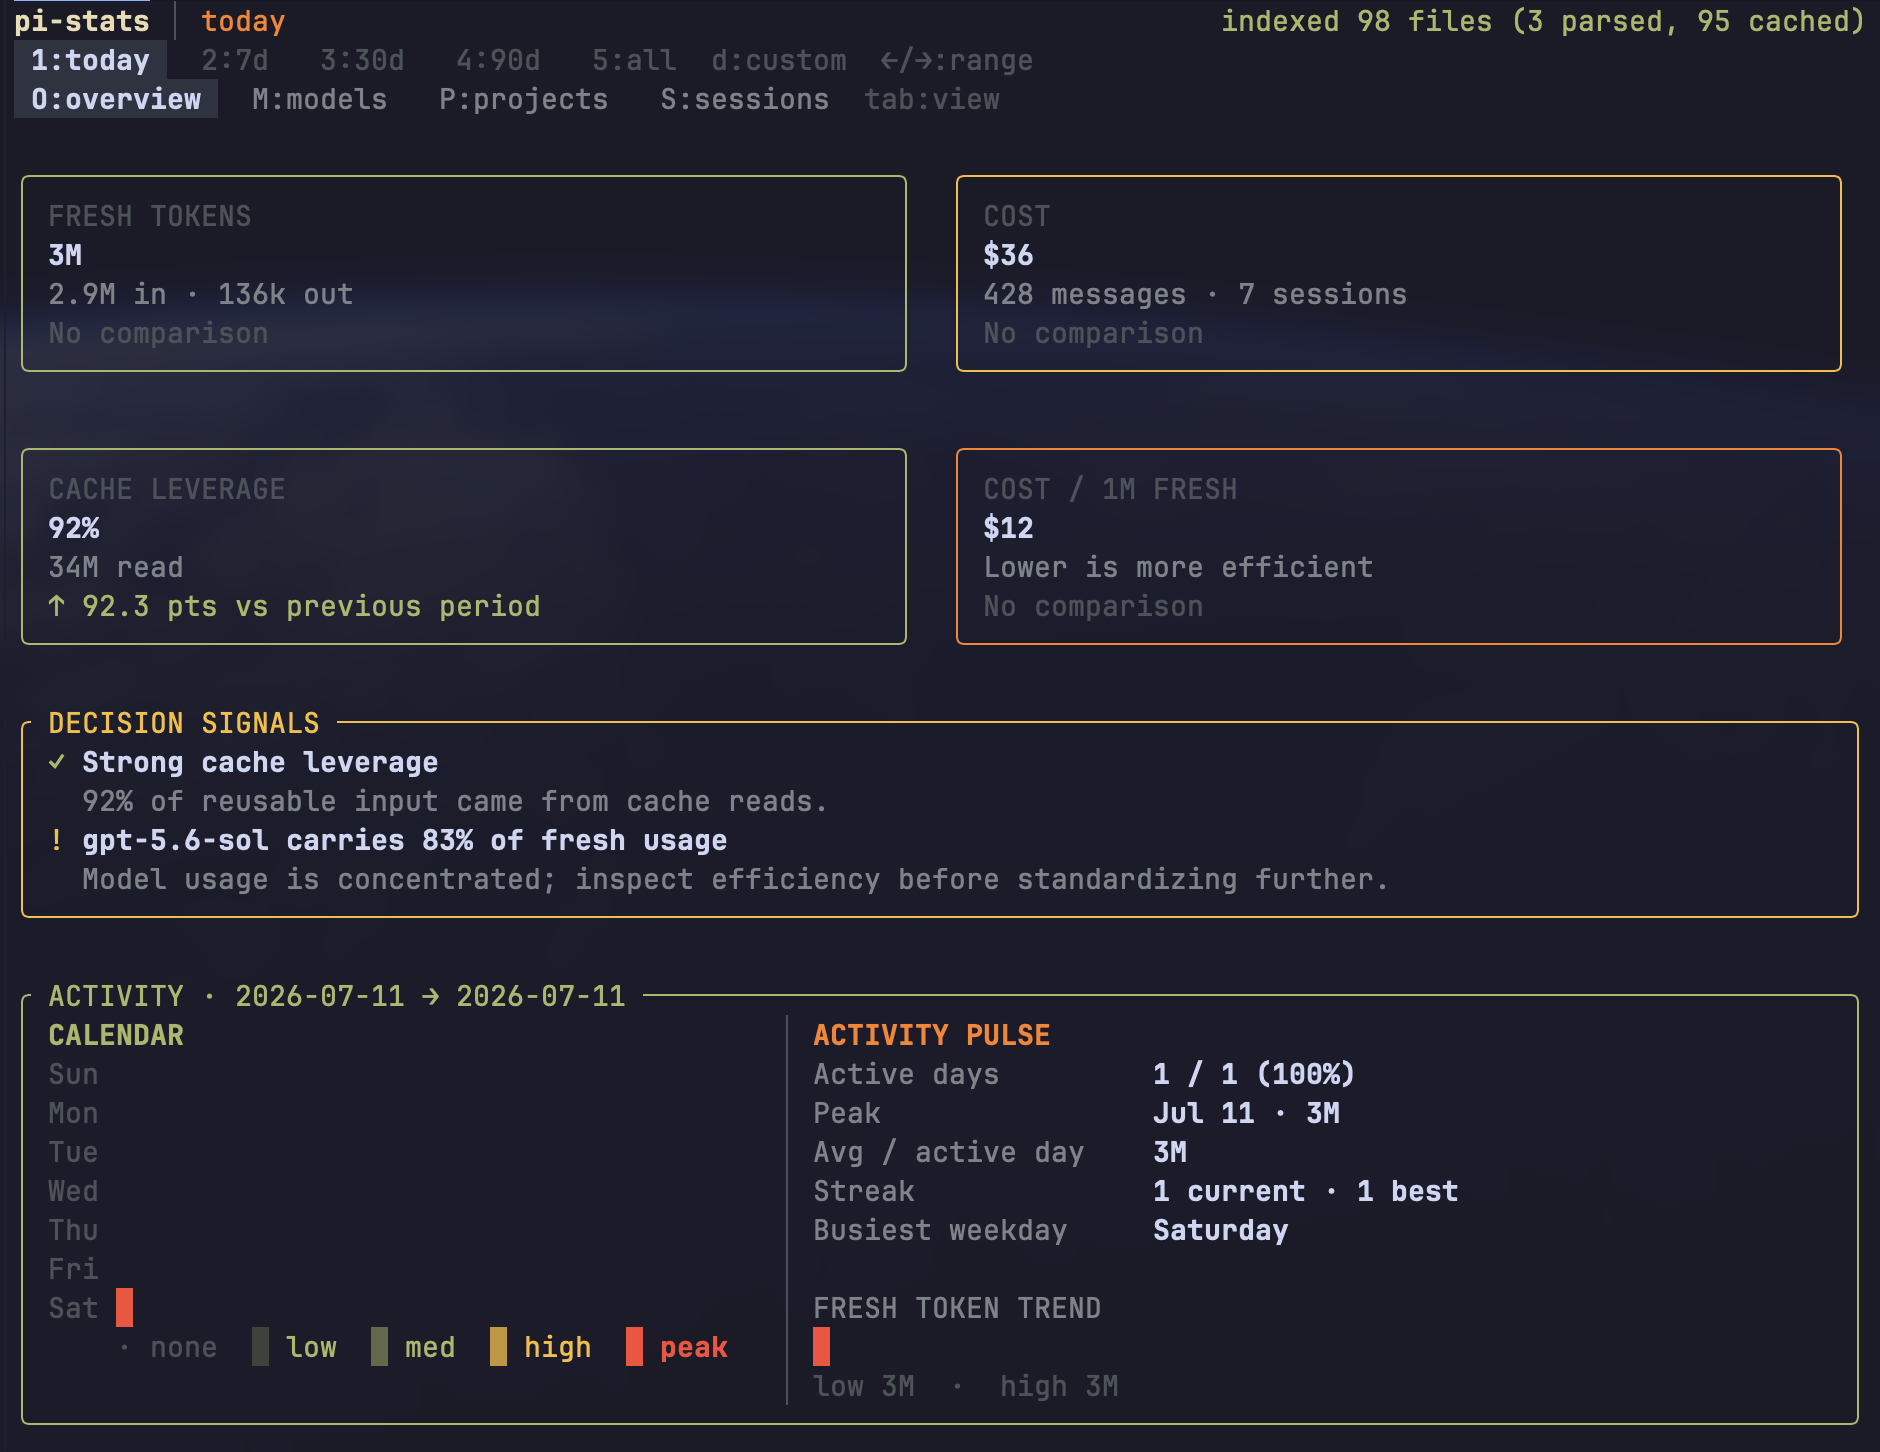Click the orange today label in header

click(243, 21)
